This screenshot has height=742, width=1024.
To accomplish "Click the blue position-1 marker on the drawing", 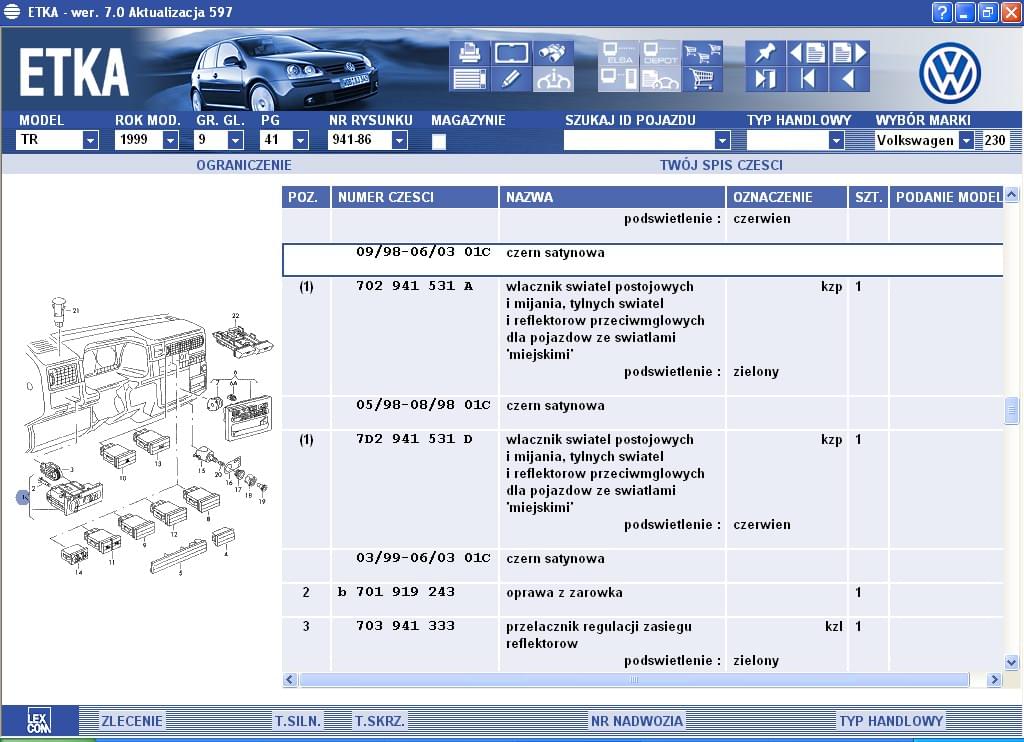I will (23, 498).
